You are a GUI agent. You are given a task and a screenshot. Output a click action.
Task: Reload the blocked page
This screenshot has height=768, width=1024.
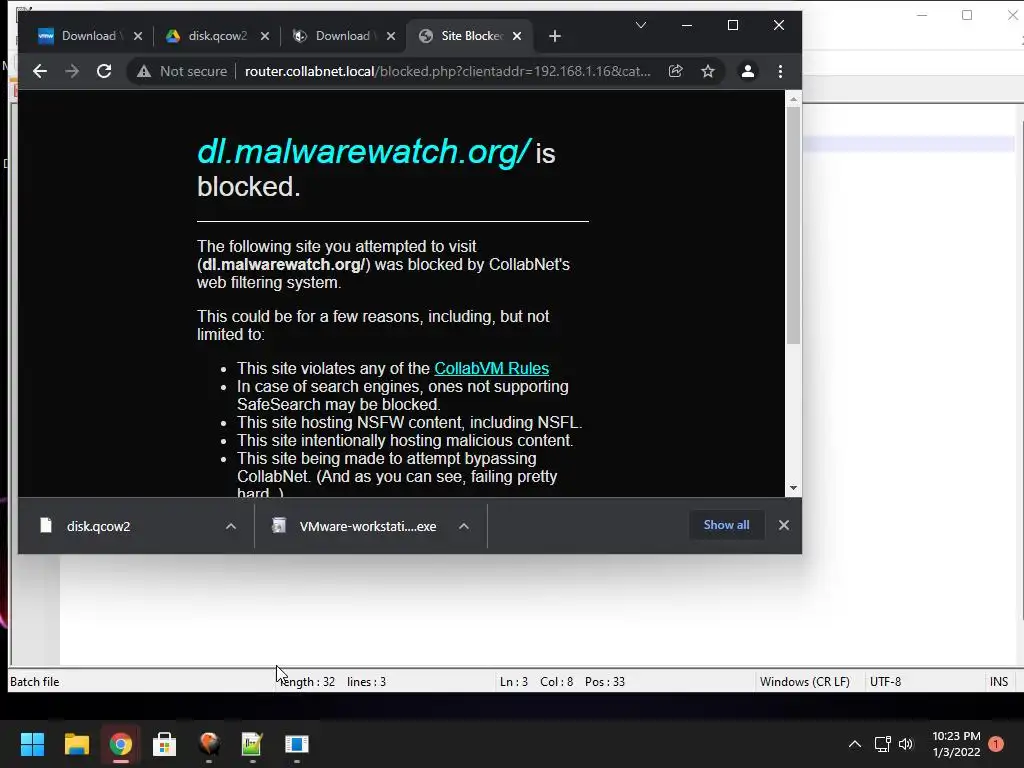pyautogui.click(x=104, y=71)
